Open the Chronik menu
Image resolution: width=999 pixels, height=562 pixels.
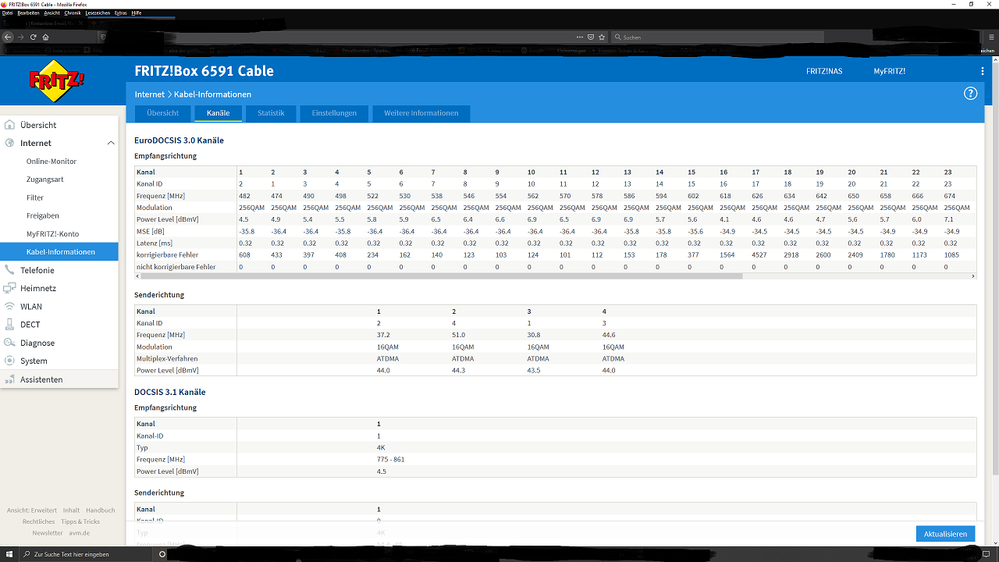[73, 13]
